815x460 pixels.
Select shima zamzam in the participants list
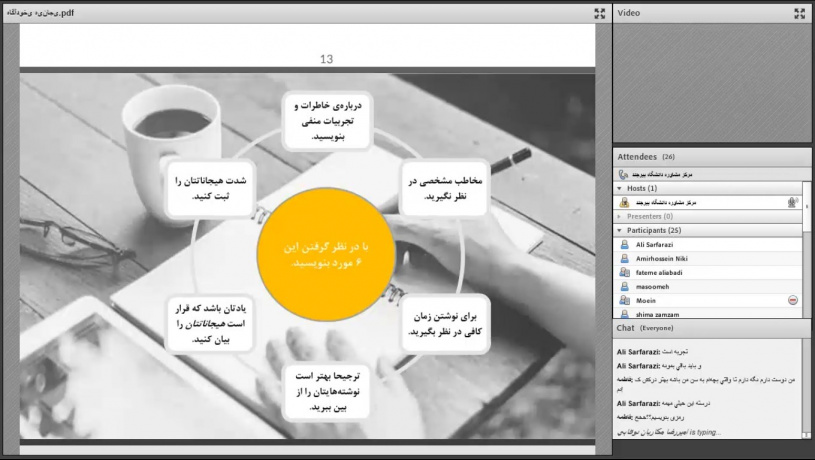tap(708, 313)
